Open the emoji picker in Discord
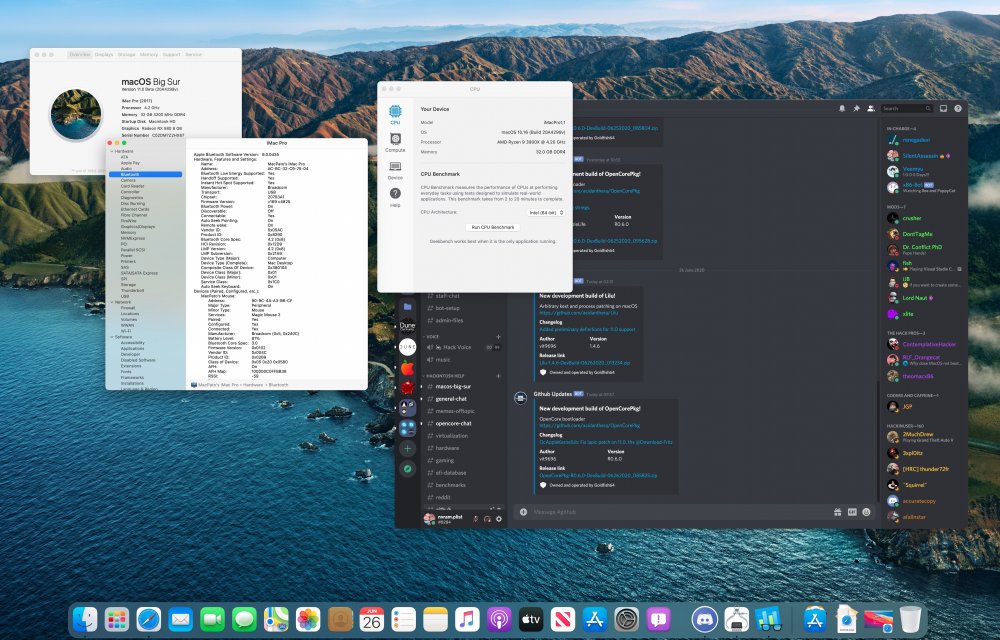 pyautogui.click(x=866, y=512)
